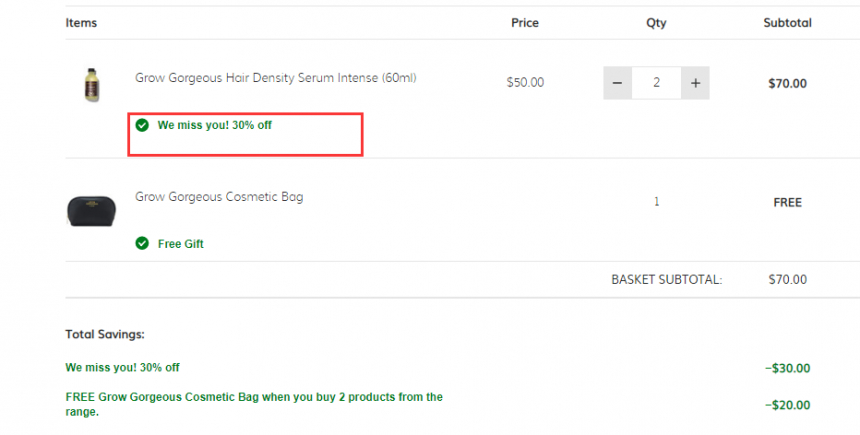Click the 30% off savings line under Total Savings
860x435 pixels.
[x=122, y=368]
